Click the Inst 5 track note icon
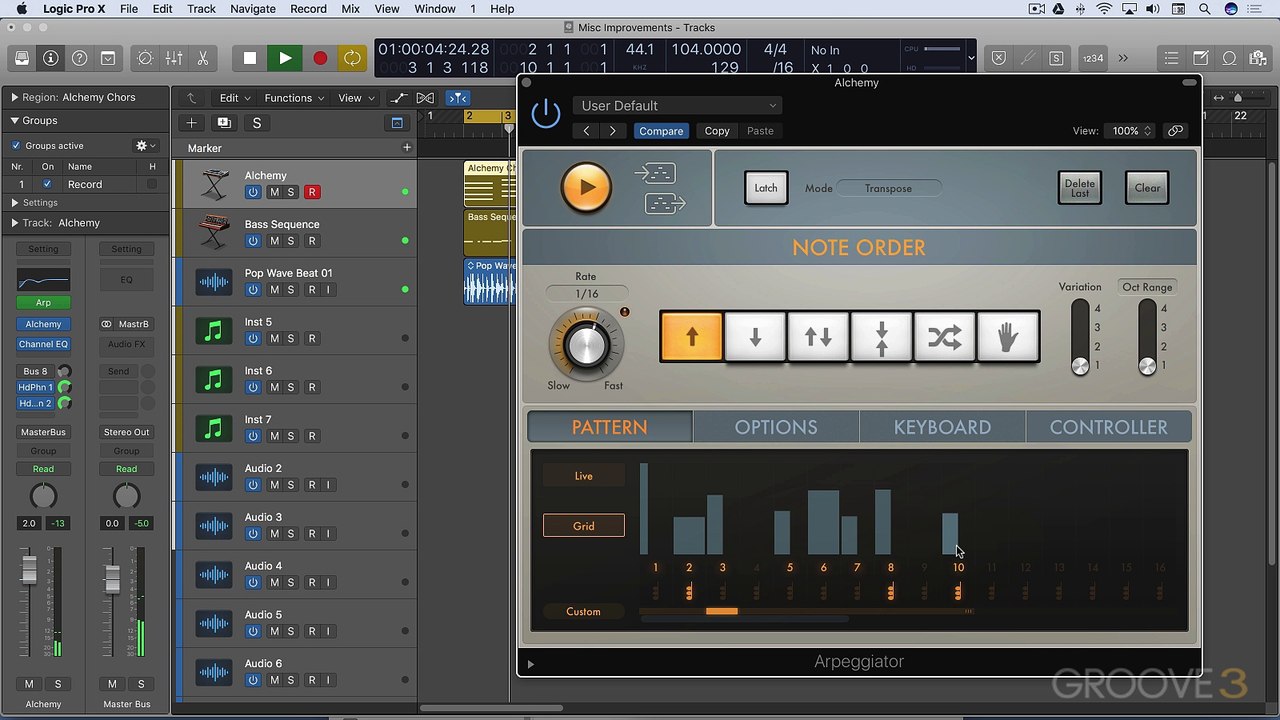Image resolution: width=1280 pixels, height=720 pixels. (x=214, y=331)
